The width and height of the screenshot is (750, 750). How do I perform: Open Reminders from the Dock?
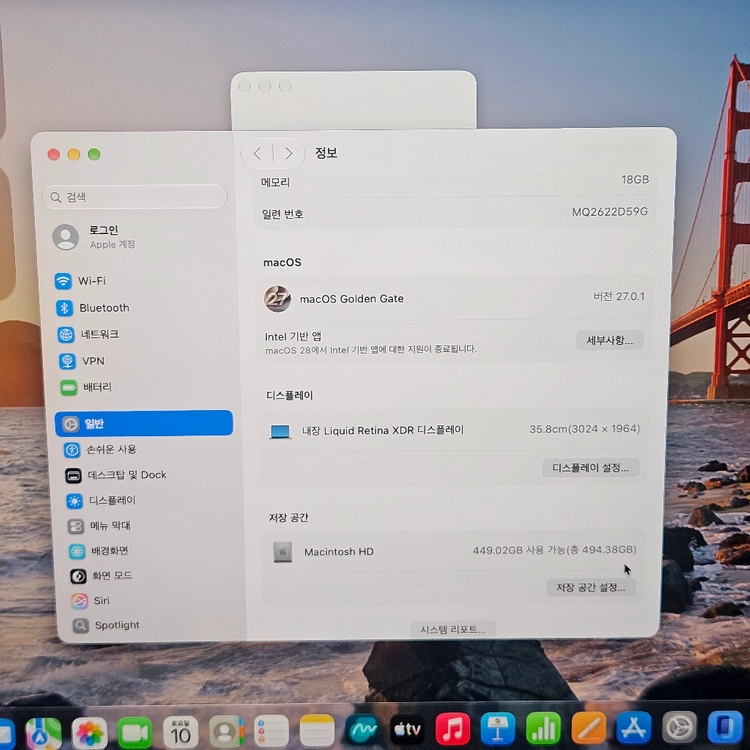[x=271, y=731]
